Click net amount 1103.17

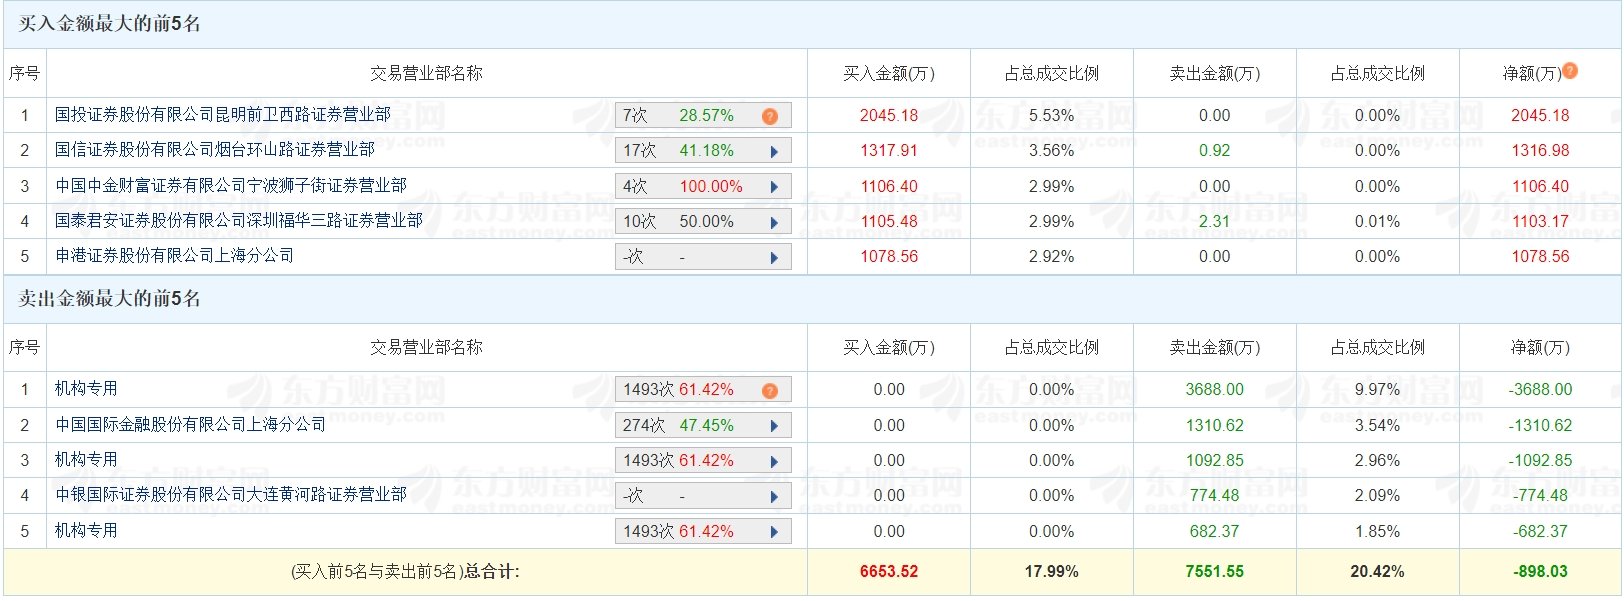(x=1540, y=222)
